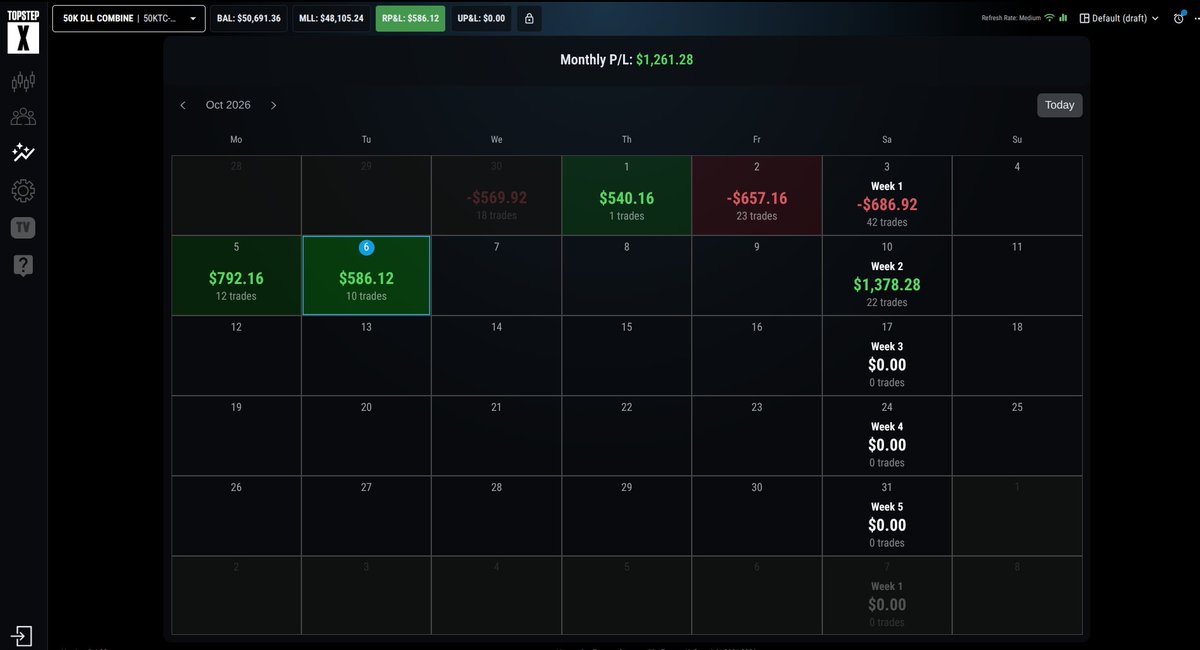The height and width of the screenshot is (650, 1200).
Task: Select the October 7 calendar cell
Action: coord(497,276)
